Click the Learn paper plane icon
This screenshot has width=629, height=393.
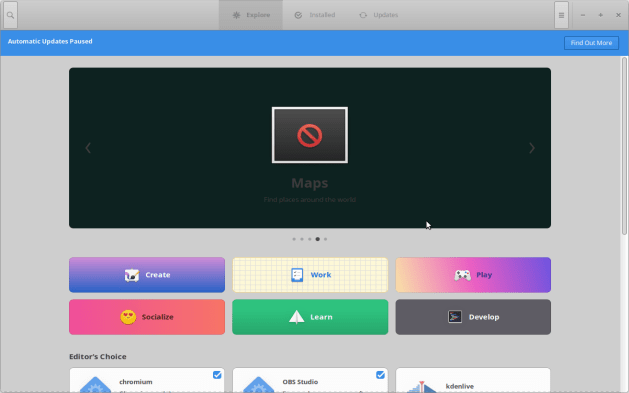coord(296,317)
